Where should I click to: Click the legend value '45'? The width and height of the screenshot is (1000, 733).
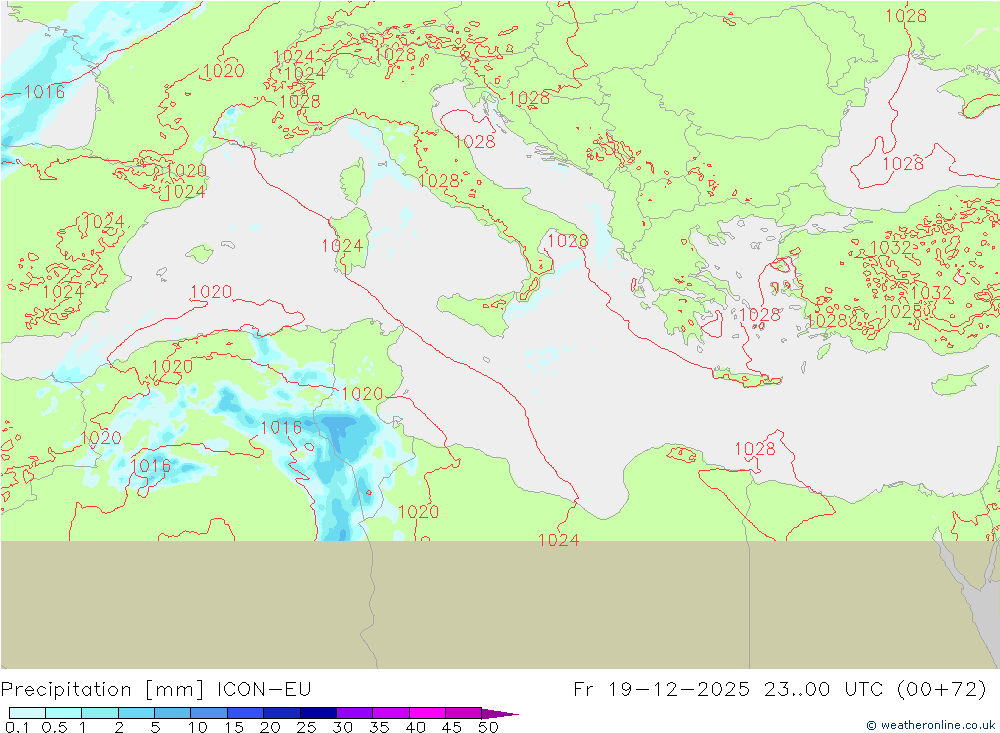452,727
